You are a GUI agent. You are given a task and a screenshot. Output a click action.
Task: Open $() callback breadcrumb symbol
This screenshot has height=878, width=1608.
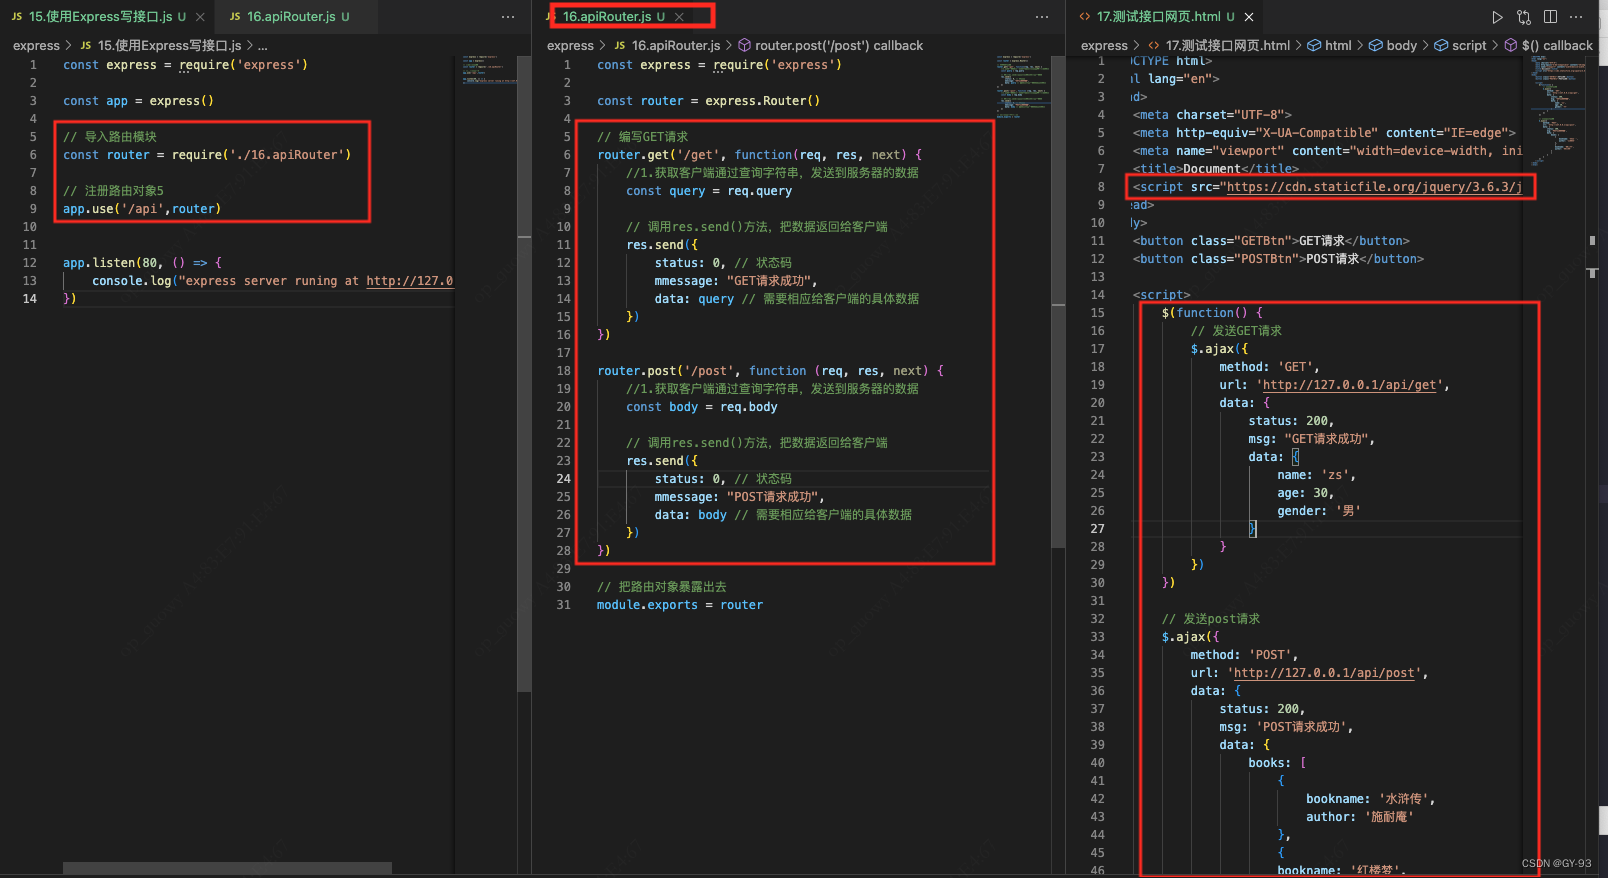point(1548,46)
